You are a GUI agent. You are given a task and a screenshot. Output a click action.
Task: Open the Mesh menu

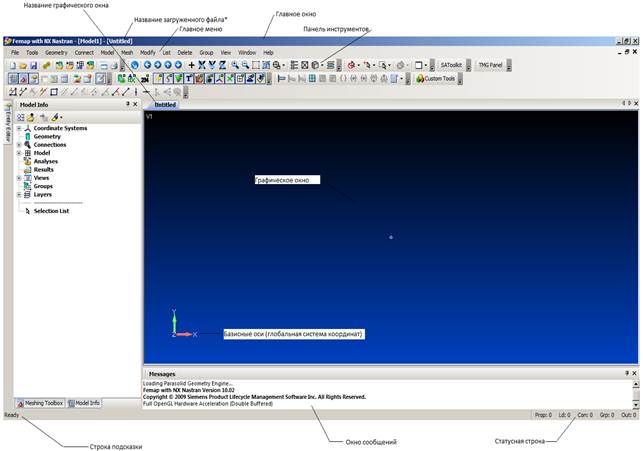pos(127,52)
